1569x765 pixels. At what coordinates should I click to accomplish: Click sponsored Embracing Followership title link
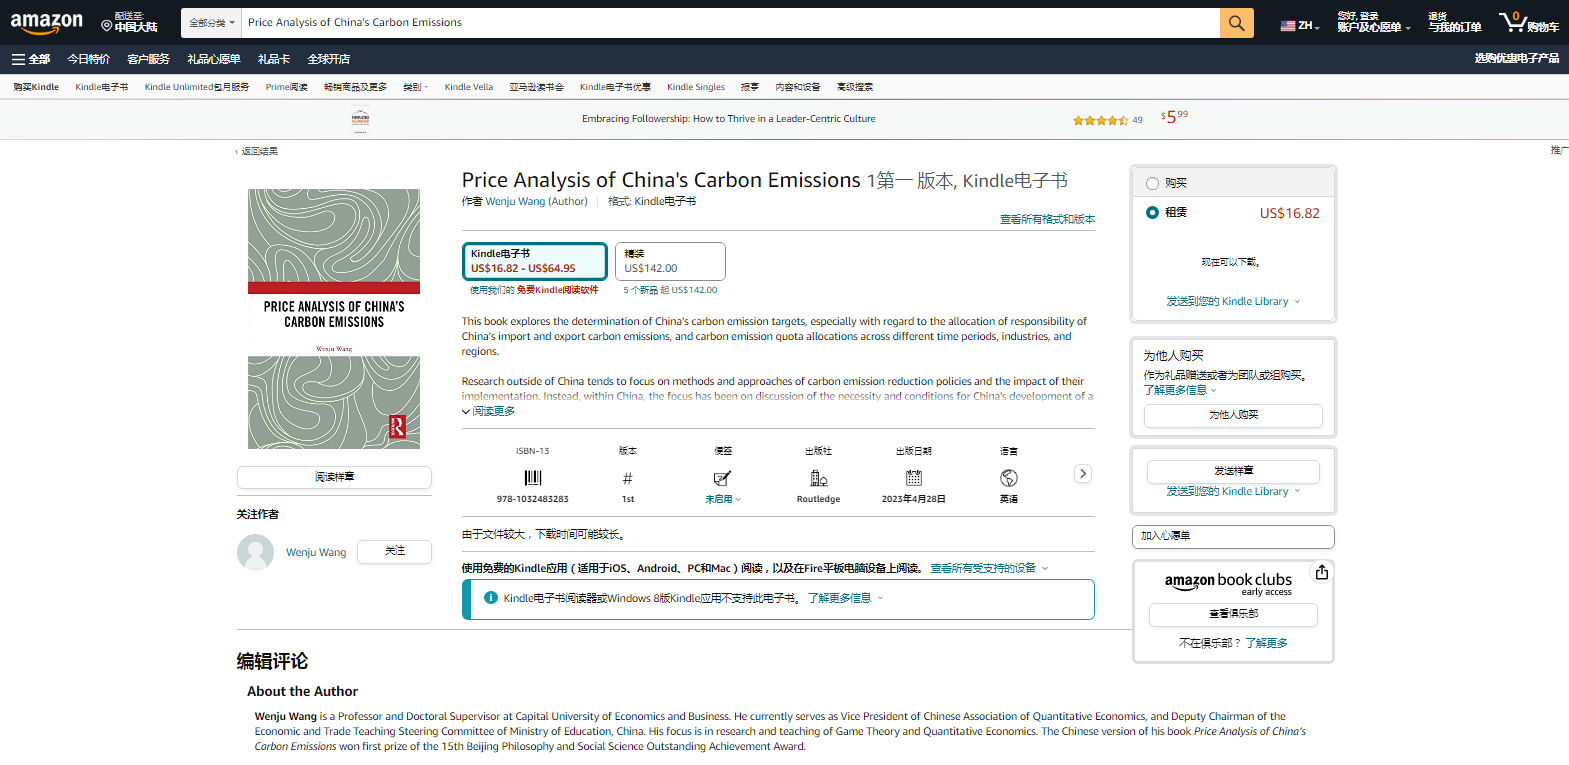click(728, 119)
